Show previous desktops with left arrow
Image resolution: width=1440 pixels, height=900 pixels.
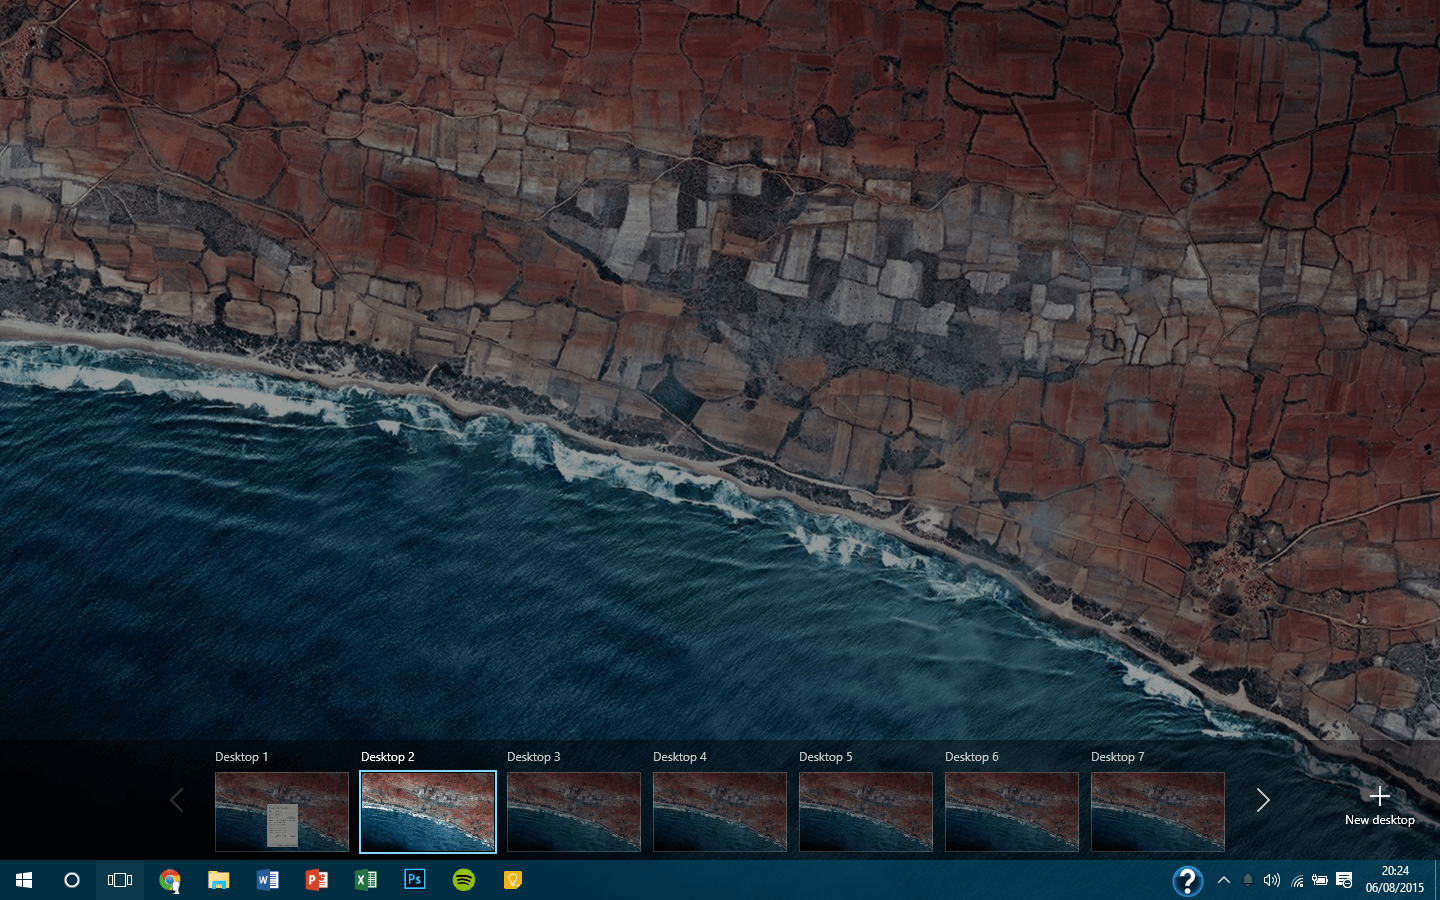[x=177, y=800]
